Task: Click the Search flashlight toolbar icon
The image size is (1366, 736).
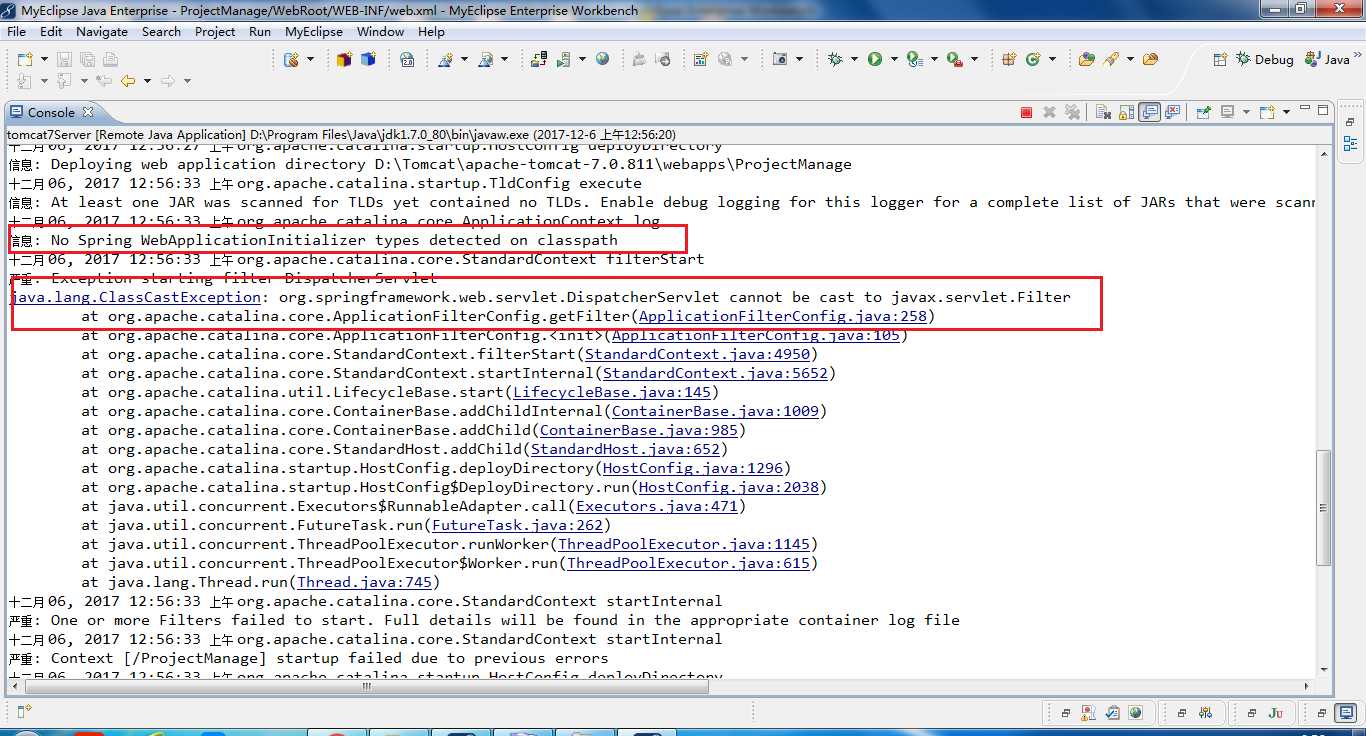Action: pos(1111,59)
